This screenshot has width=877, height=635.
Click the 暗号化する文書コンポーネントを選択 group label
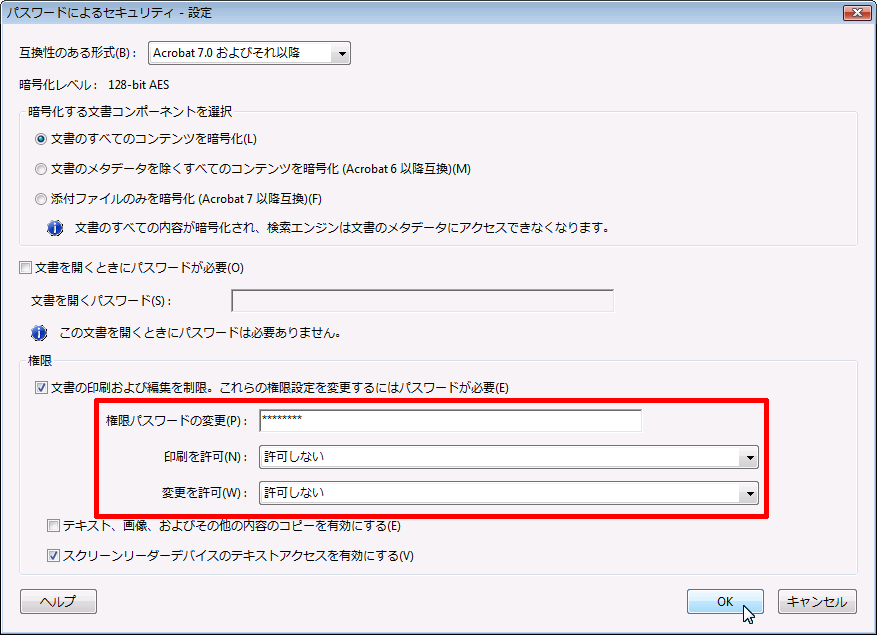[130, 112]
